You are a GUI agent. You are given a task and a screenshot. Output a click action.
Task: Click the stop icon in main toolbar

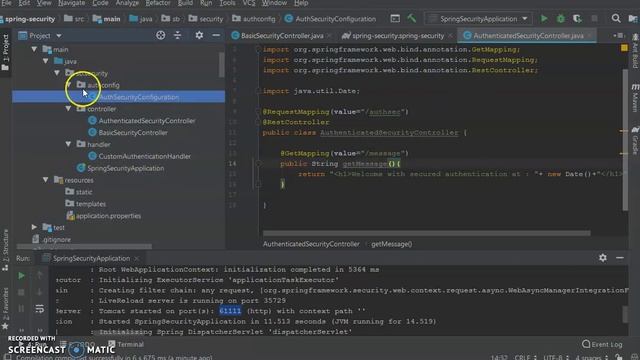(594, 19)
